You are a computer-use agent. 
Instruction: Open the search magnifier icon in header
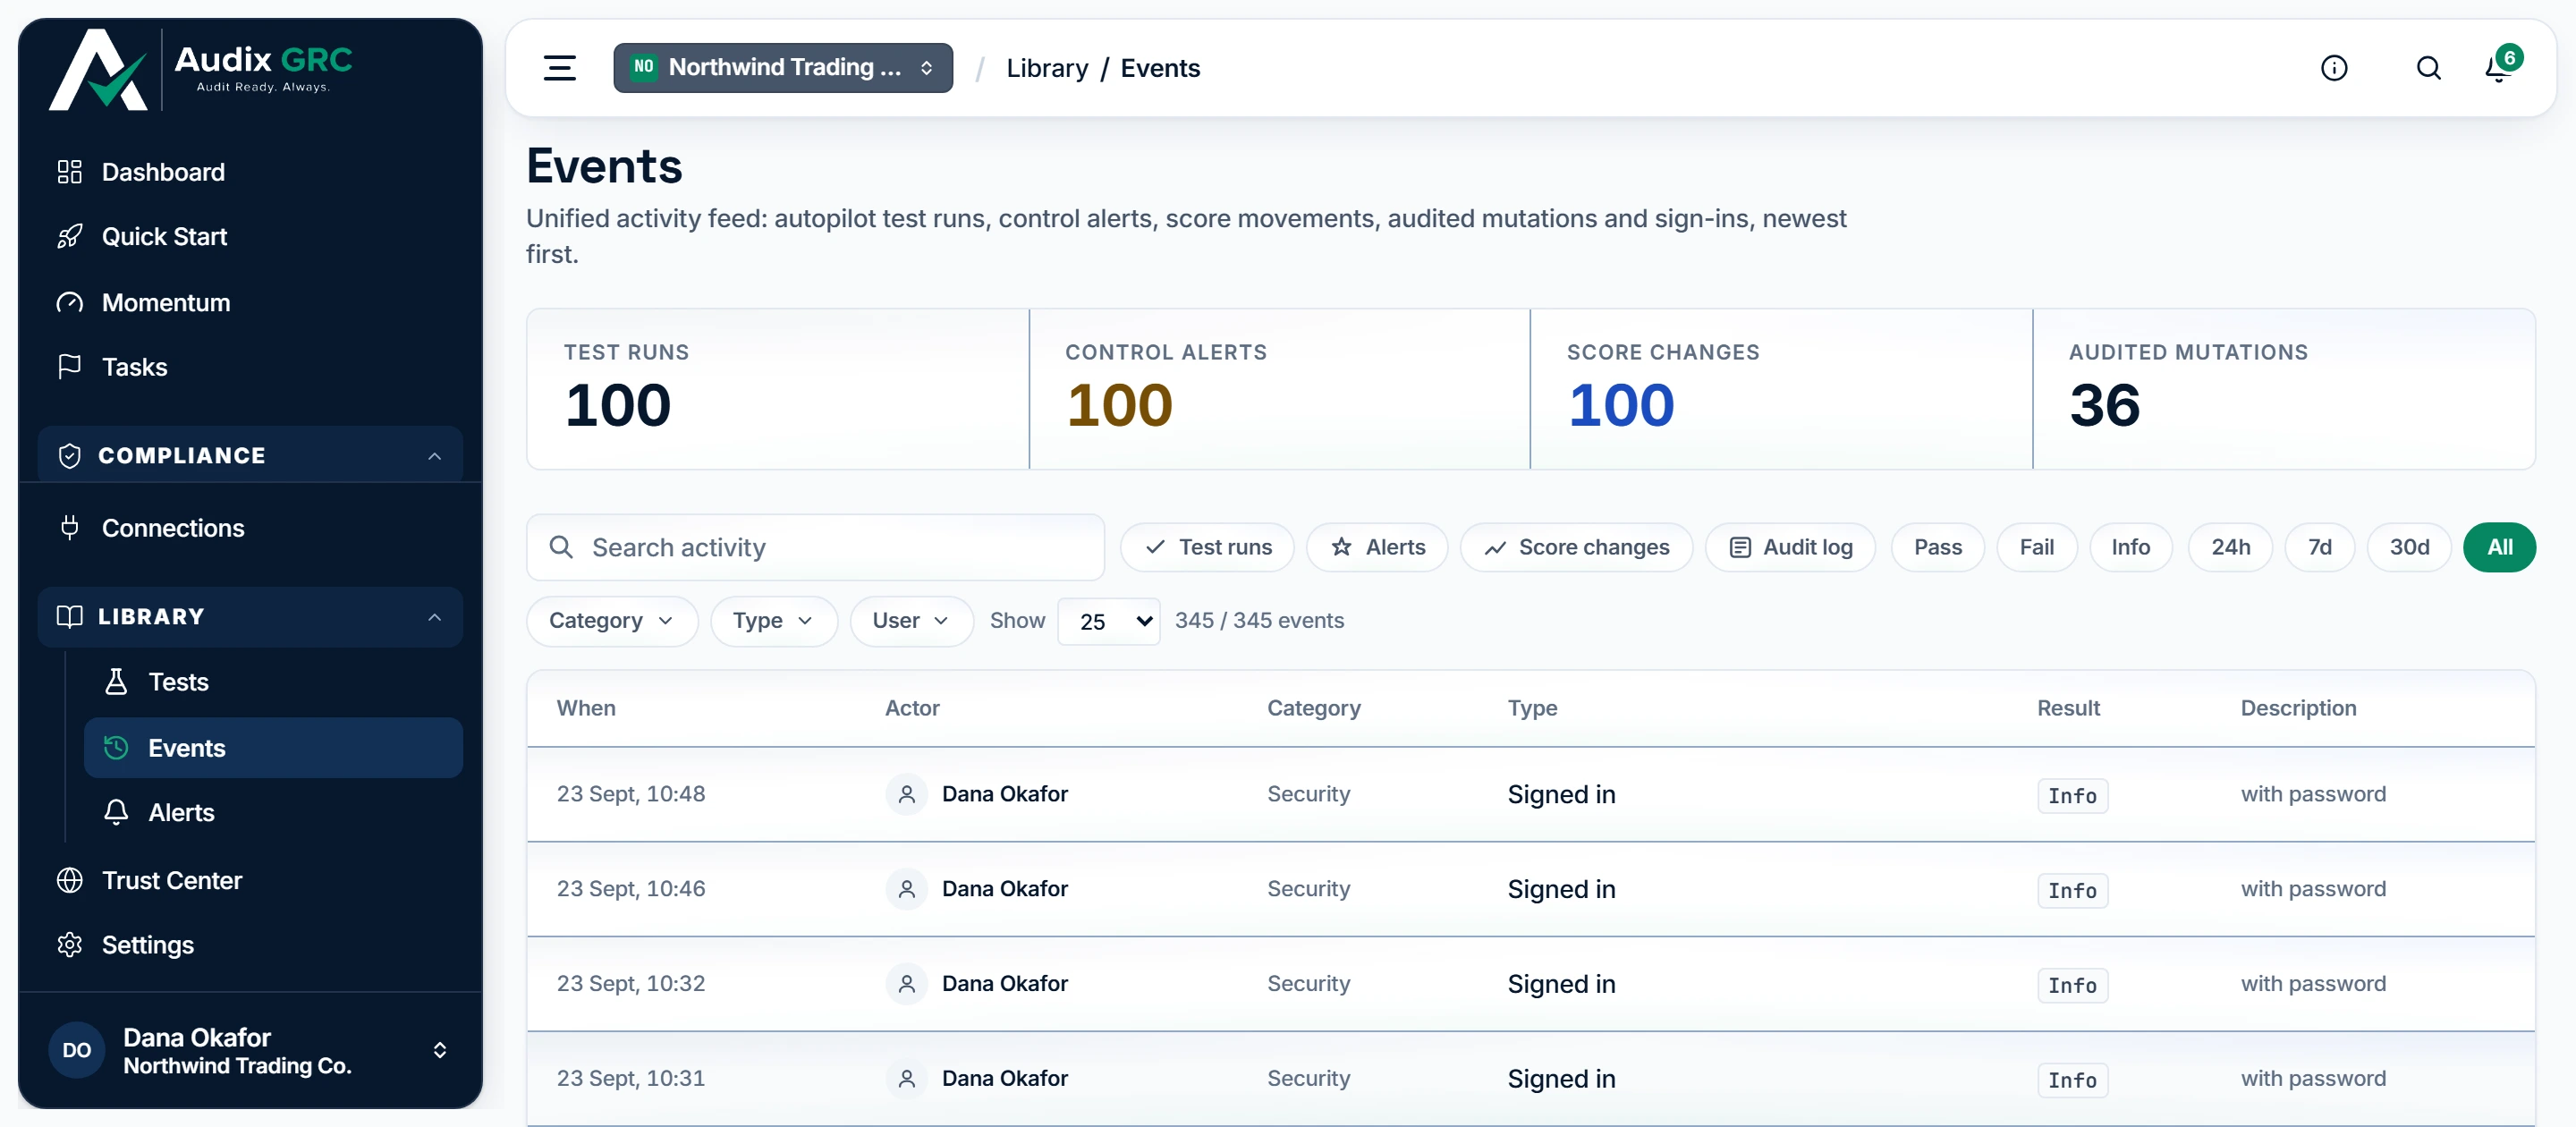pos(2428,68)
